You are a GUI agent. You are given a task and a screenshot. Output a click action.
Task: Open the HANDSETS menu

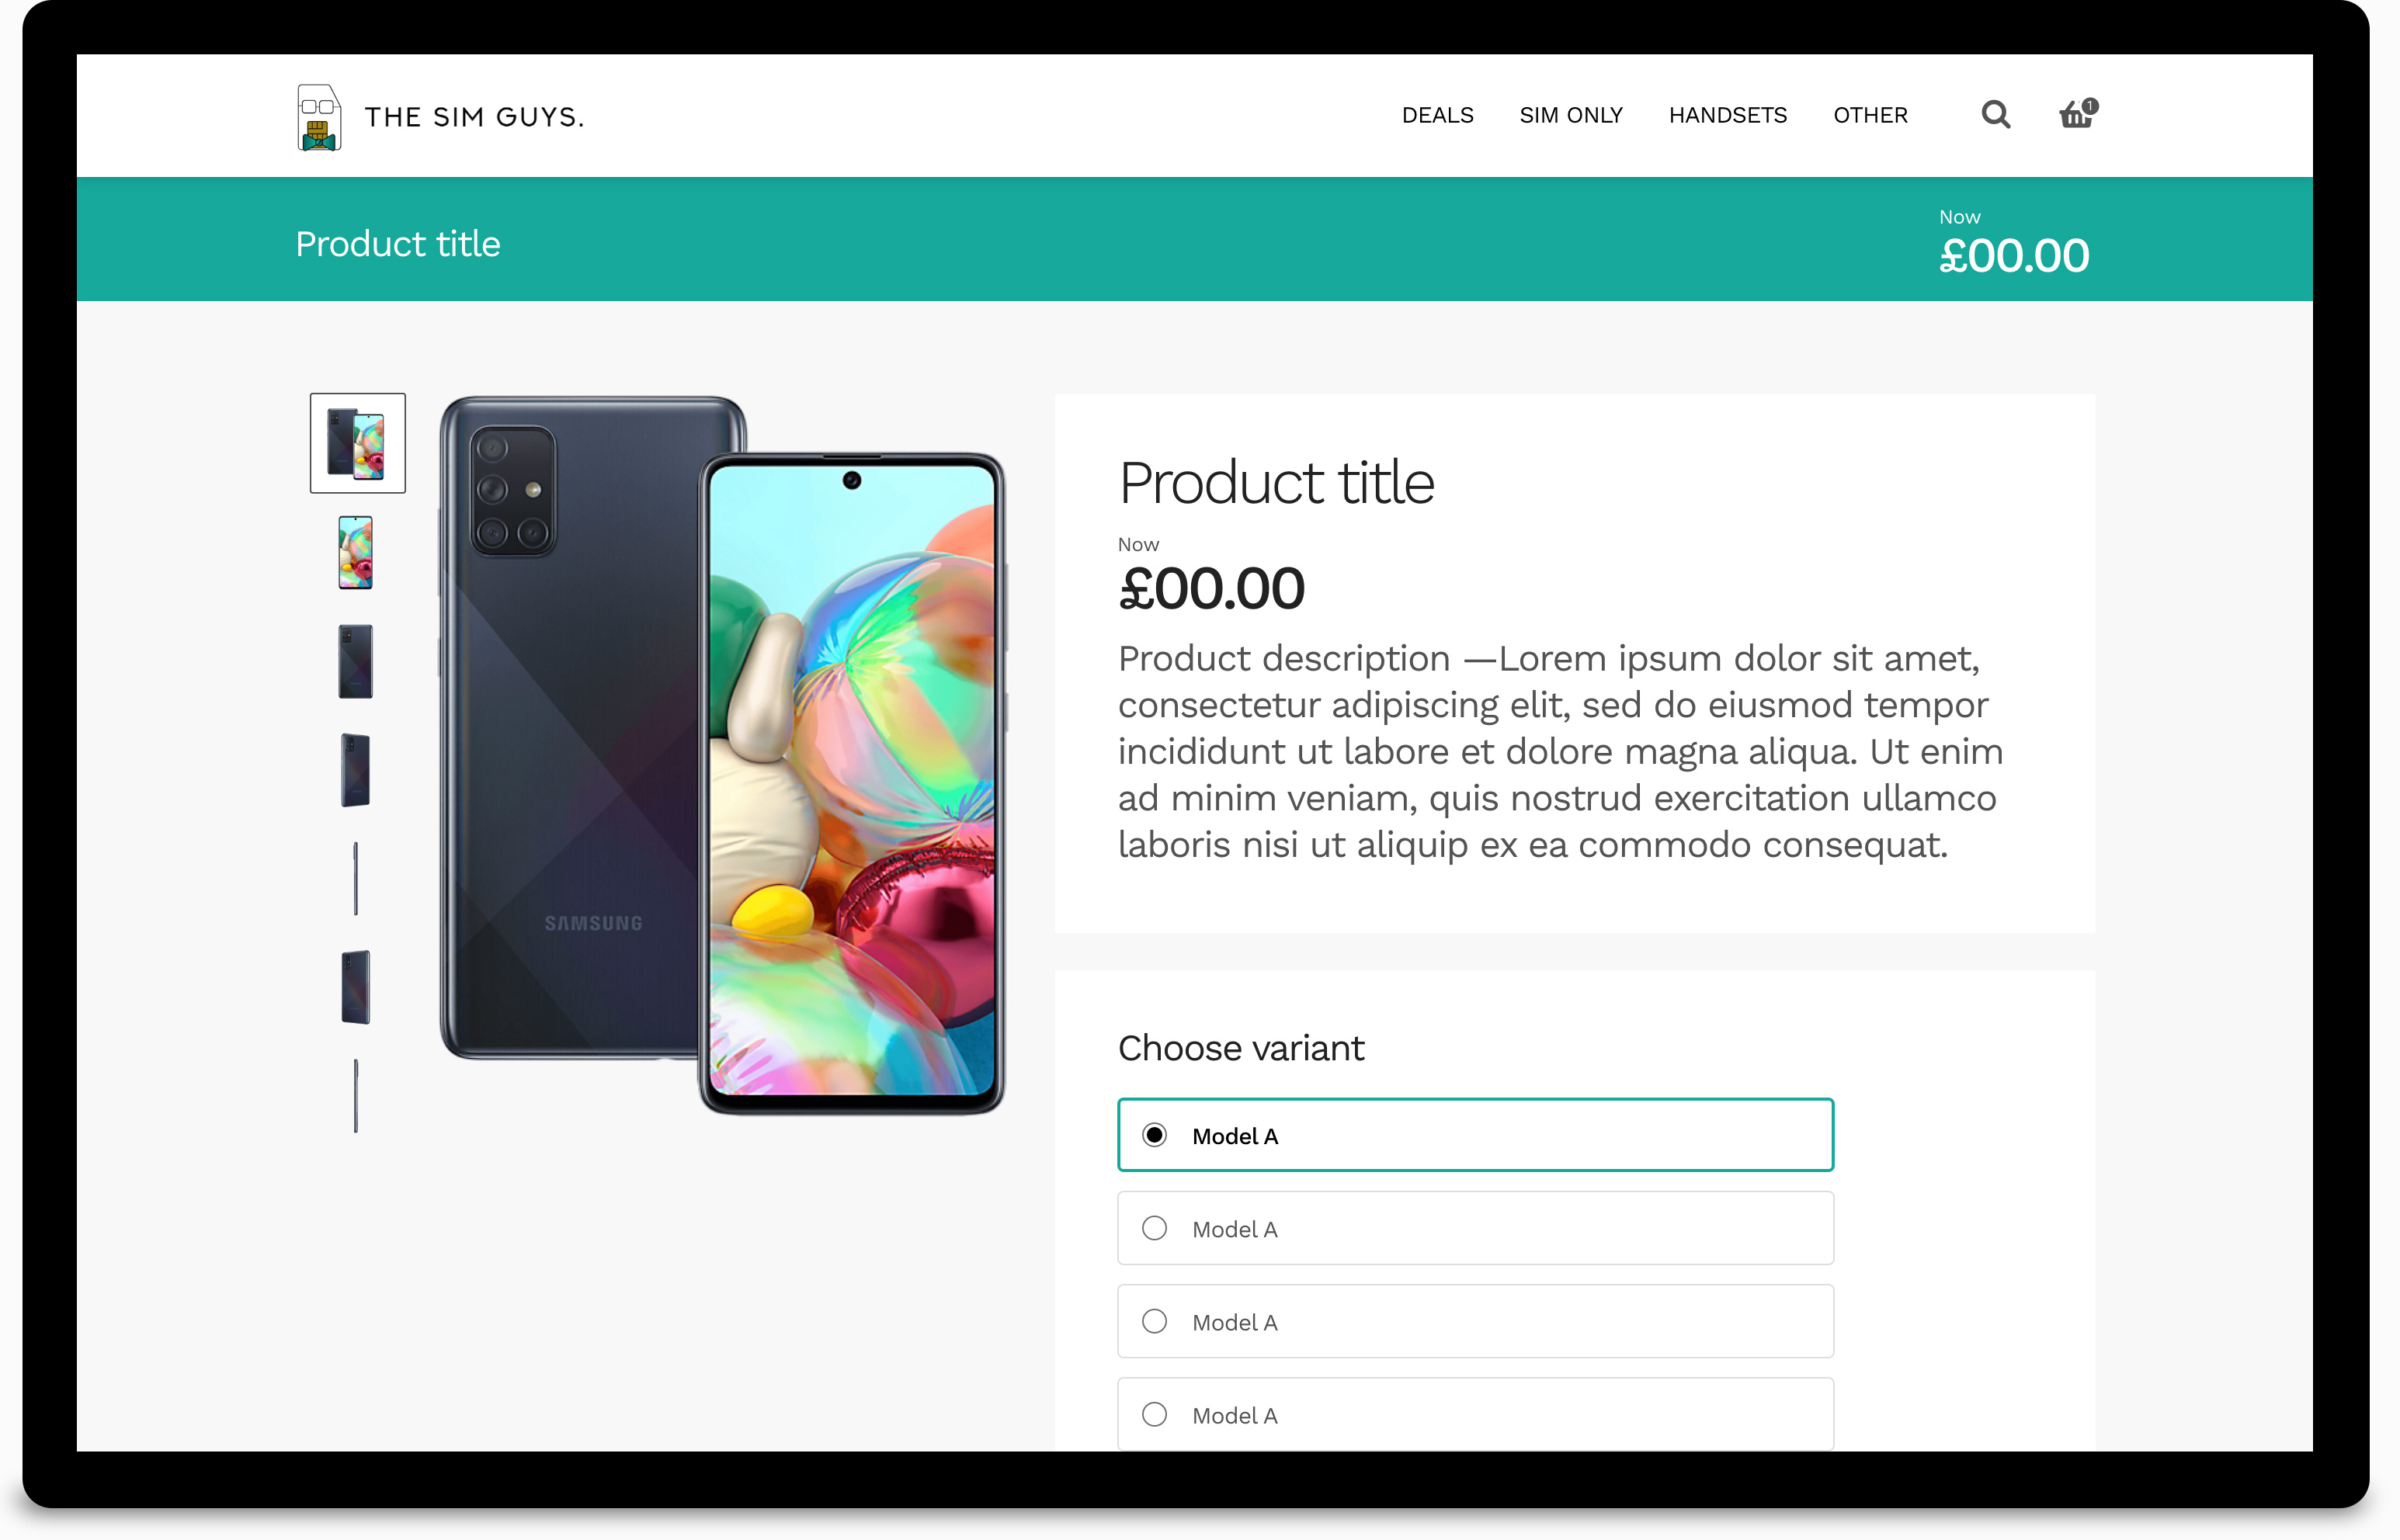1727,115
